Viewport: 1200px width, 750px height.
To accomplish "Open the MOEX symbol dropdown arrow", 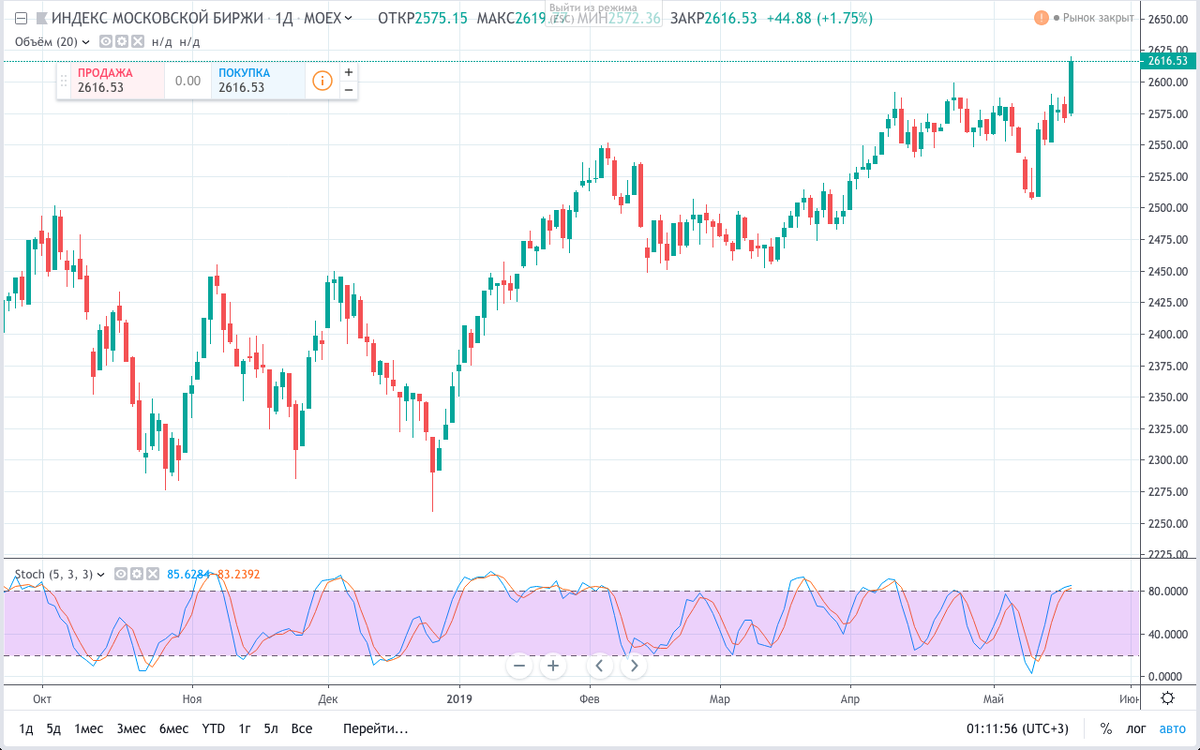I will tap(347, 19).
